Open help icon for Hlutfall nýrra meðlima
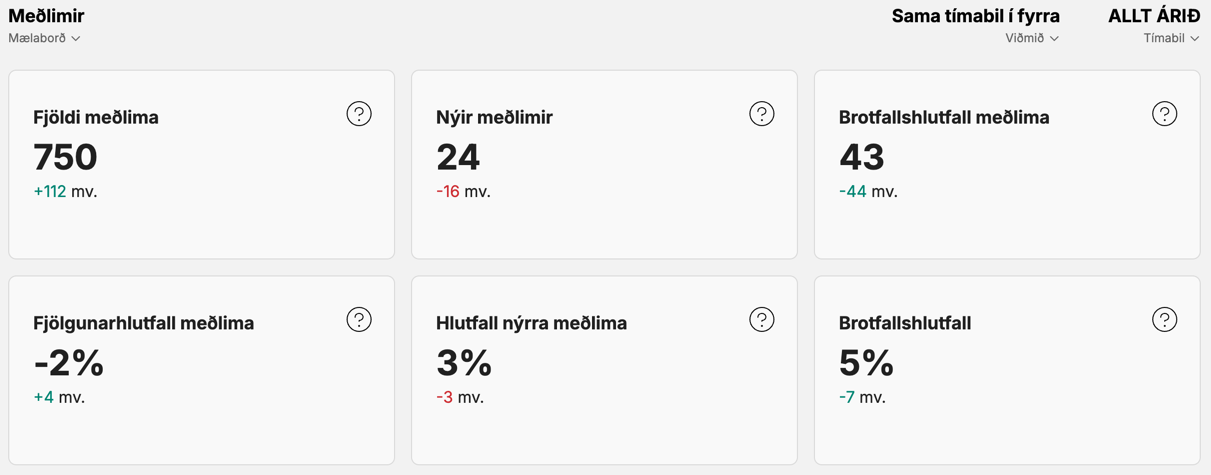Image resolution: width=1211 pixels, height=475 pixels. click(x=762, y=320)
